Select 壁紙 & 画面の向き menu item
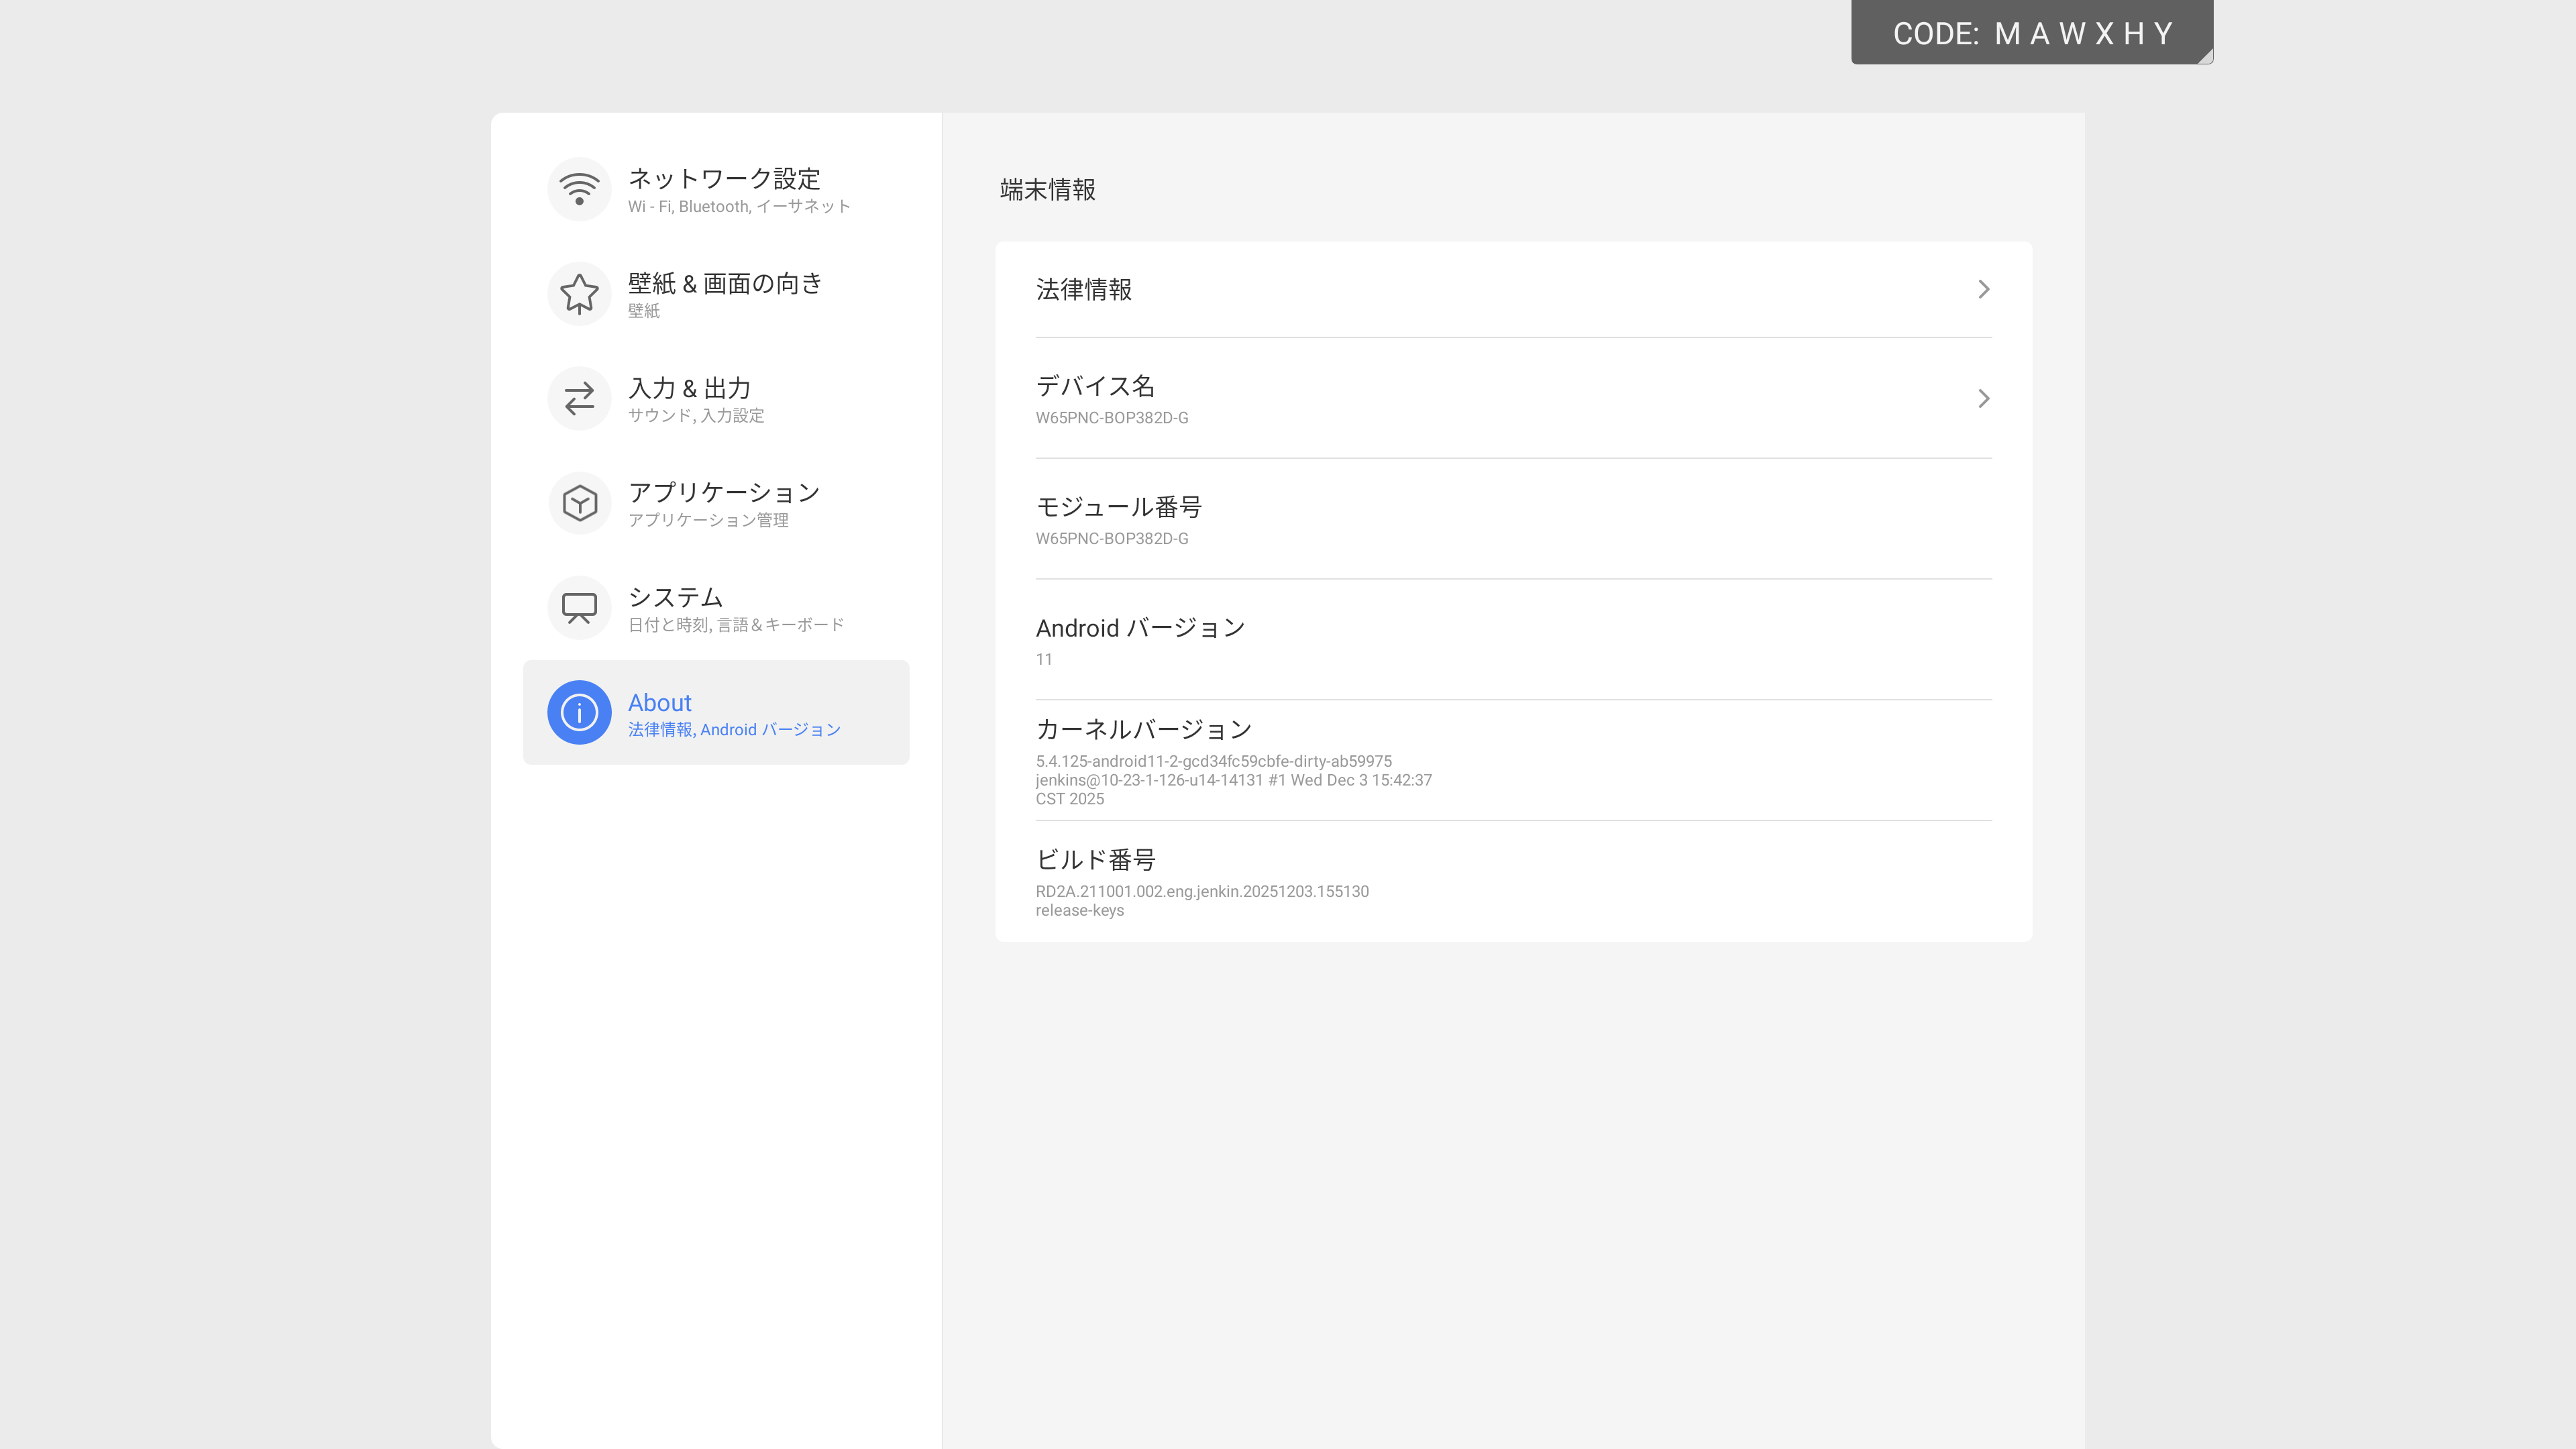Screen dimensions: 2576x1449 point(725,294)
